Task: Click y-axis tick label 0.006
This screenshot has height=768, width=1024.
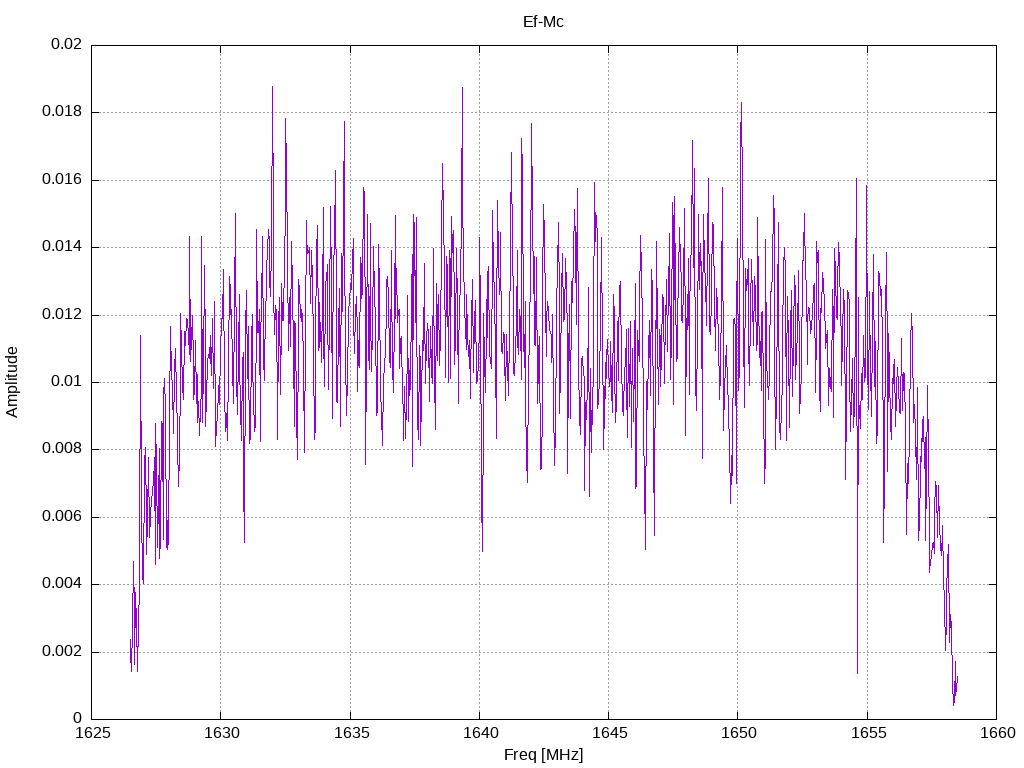Action: tap(62, 517)
